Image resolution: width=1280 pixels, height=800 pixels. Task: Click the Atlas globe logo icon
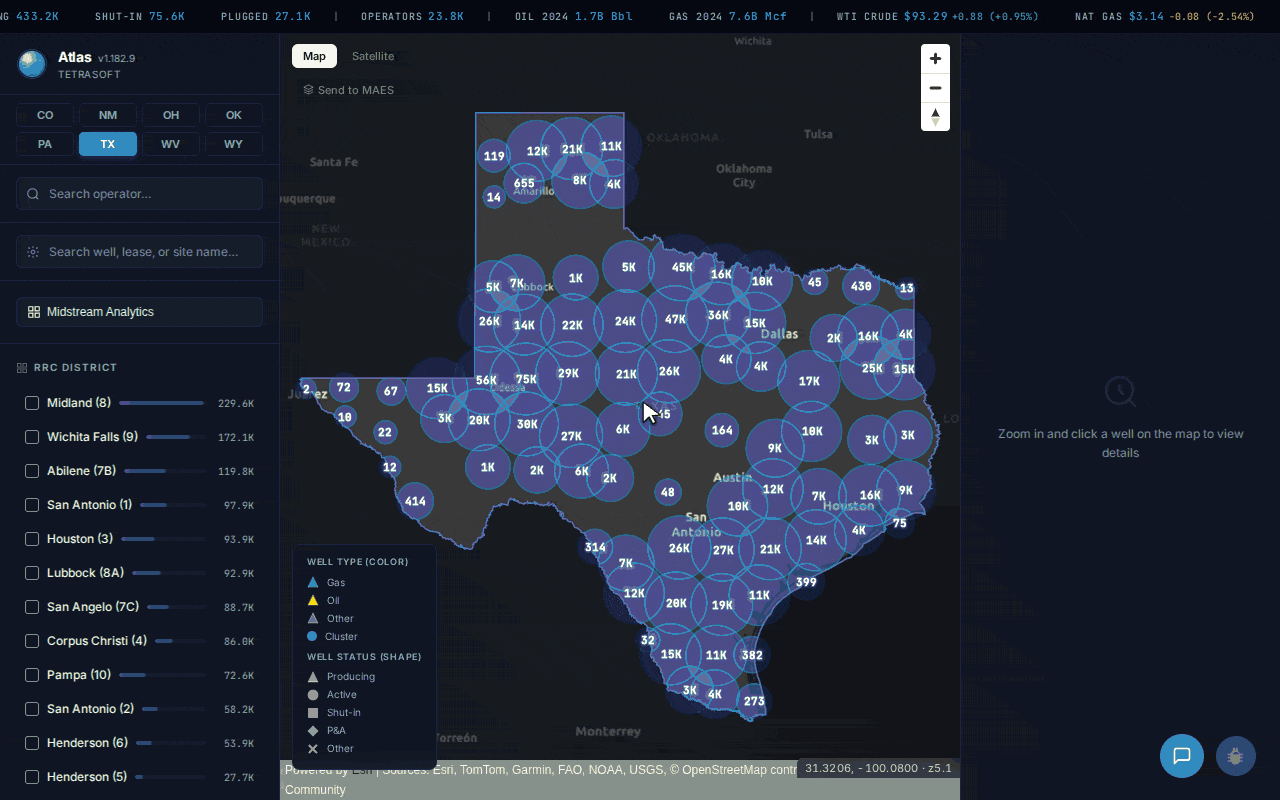coord(32,64)
